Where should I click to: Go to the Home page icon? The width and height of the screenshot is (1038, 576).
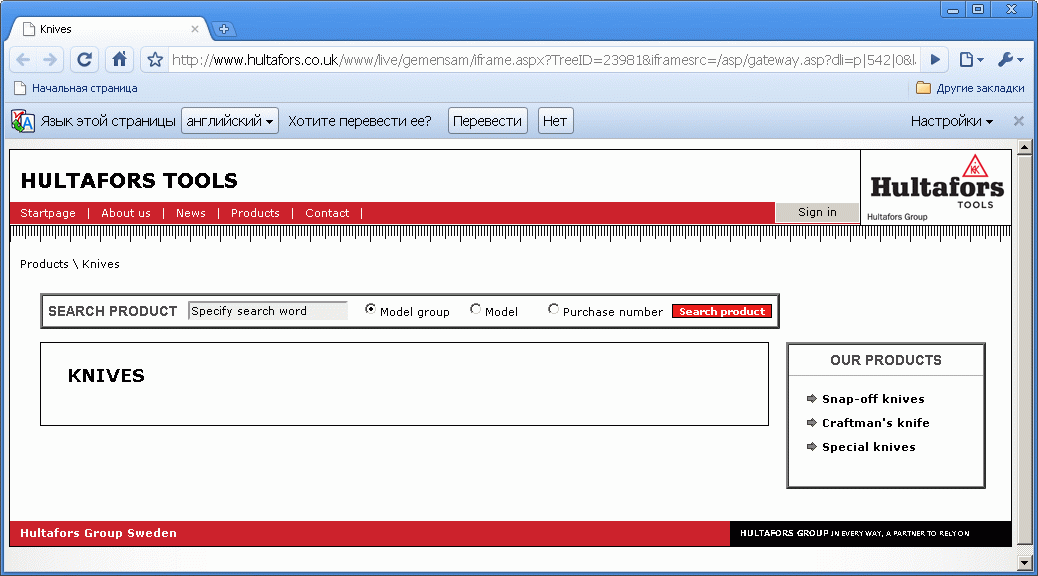119,60
